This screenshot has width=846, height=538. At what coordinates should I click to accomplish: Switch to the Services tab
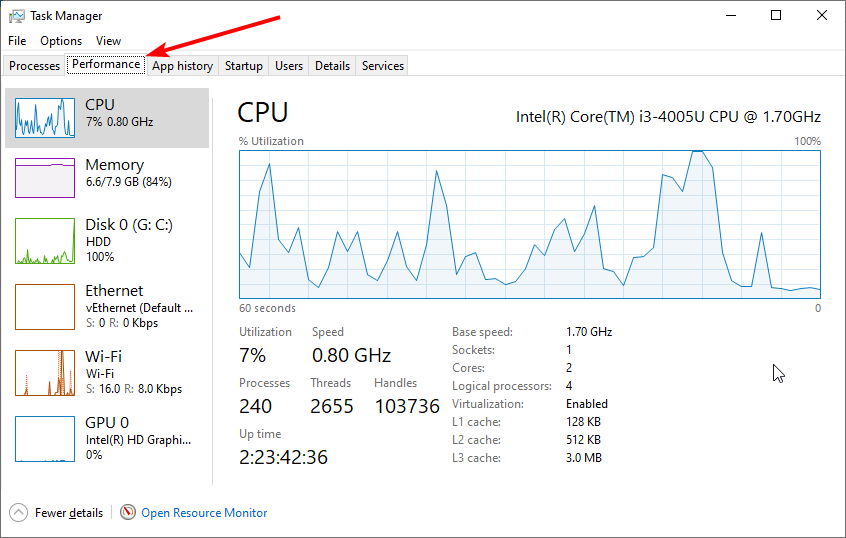point(383,66)
